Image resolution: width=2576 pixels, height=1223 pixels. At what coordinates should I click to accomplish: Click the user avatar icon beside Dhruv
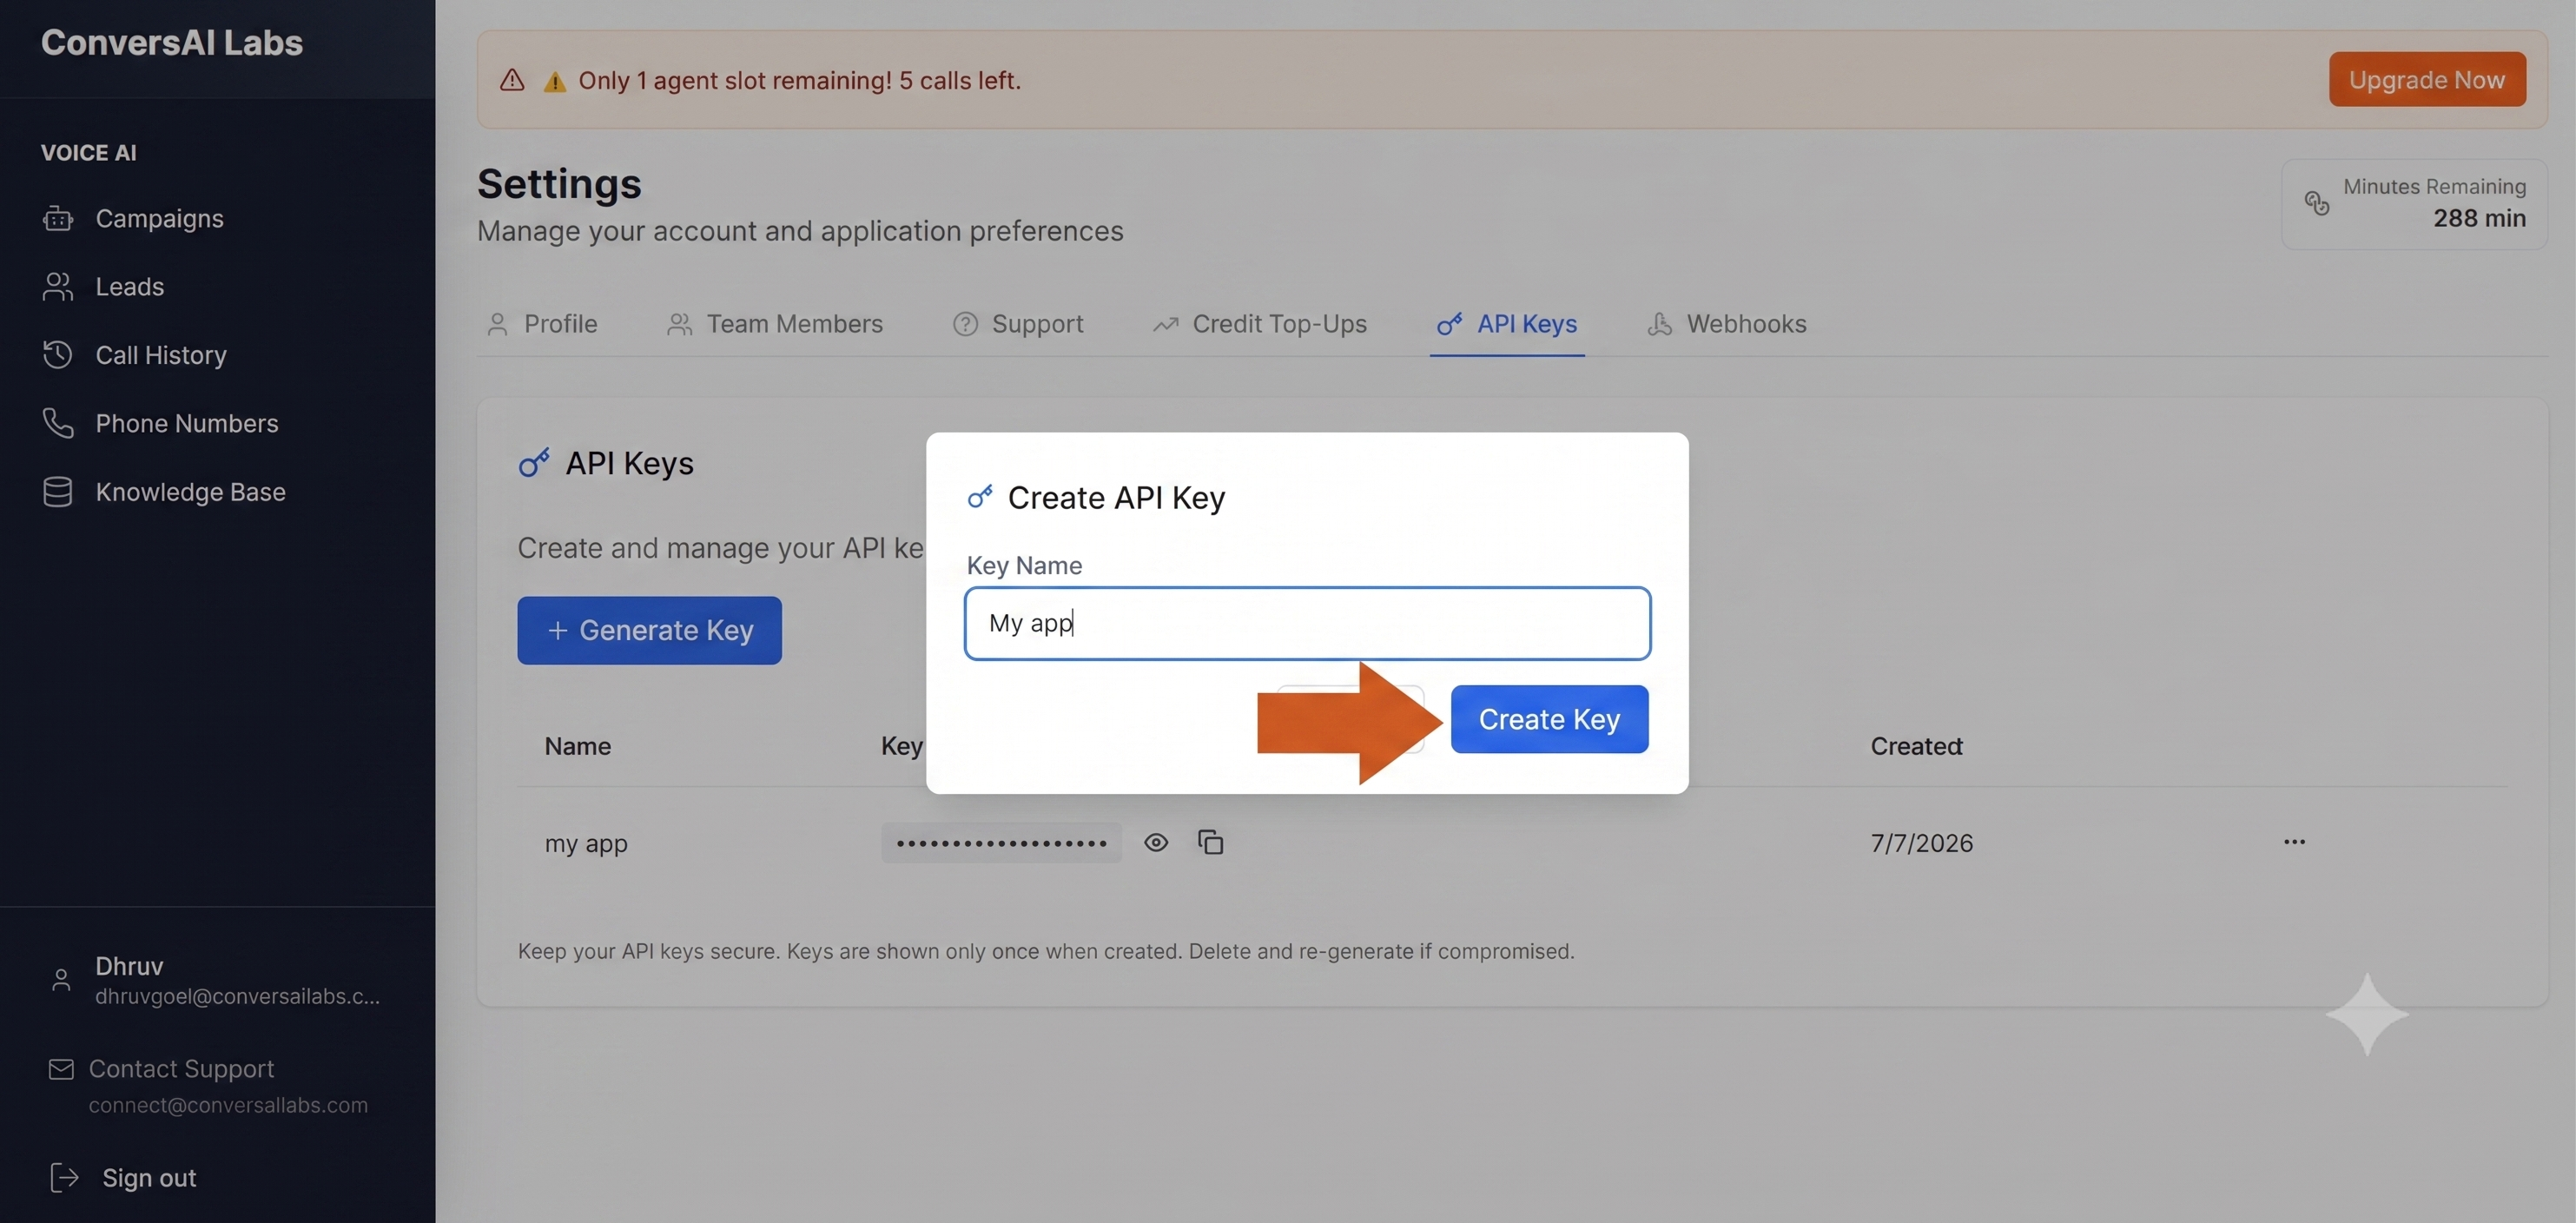61,980
